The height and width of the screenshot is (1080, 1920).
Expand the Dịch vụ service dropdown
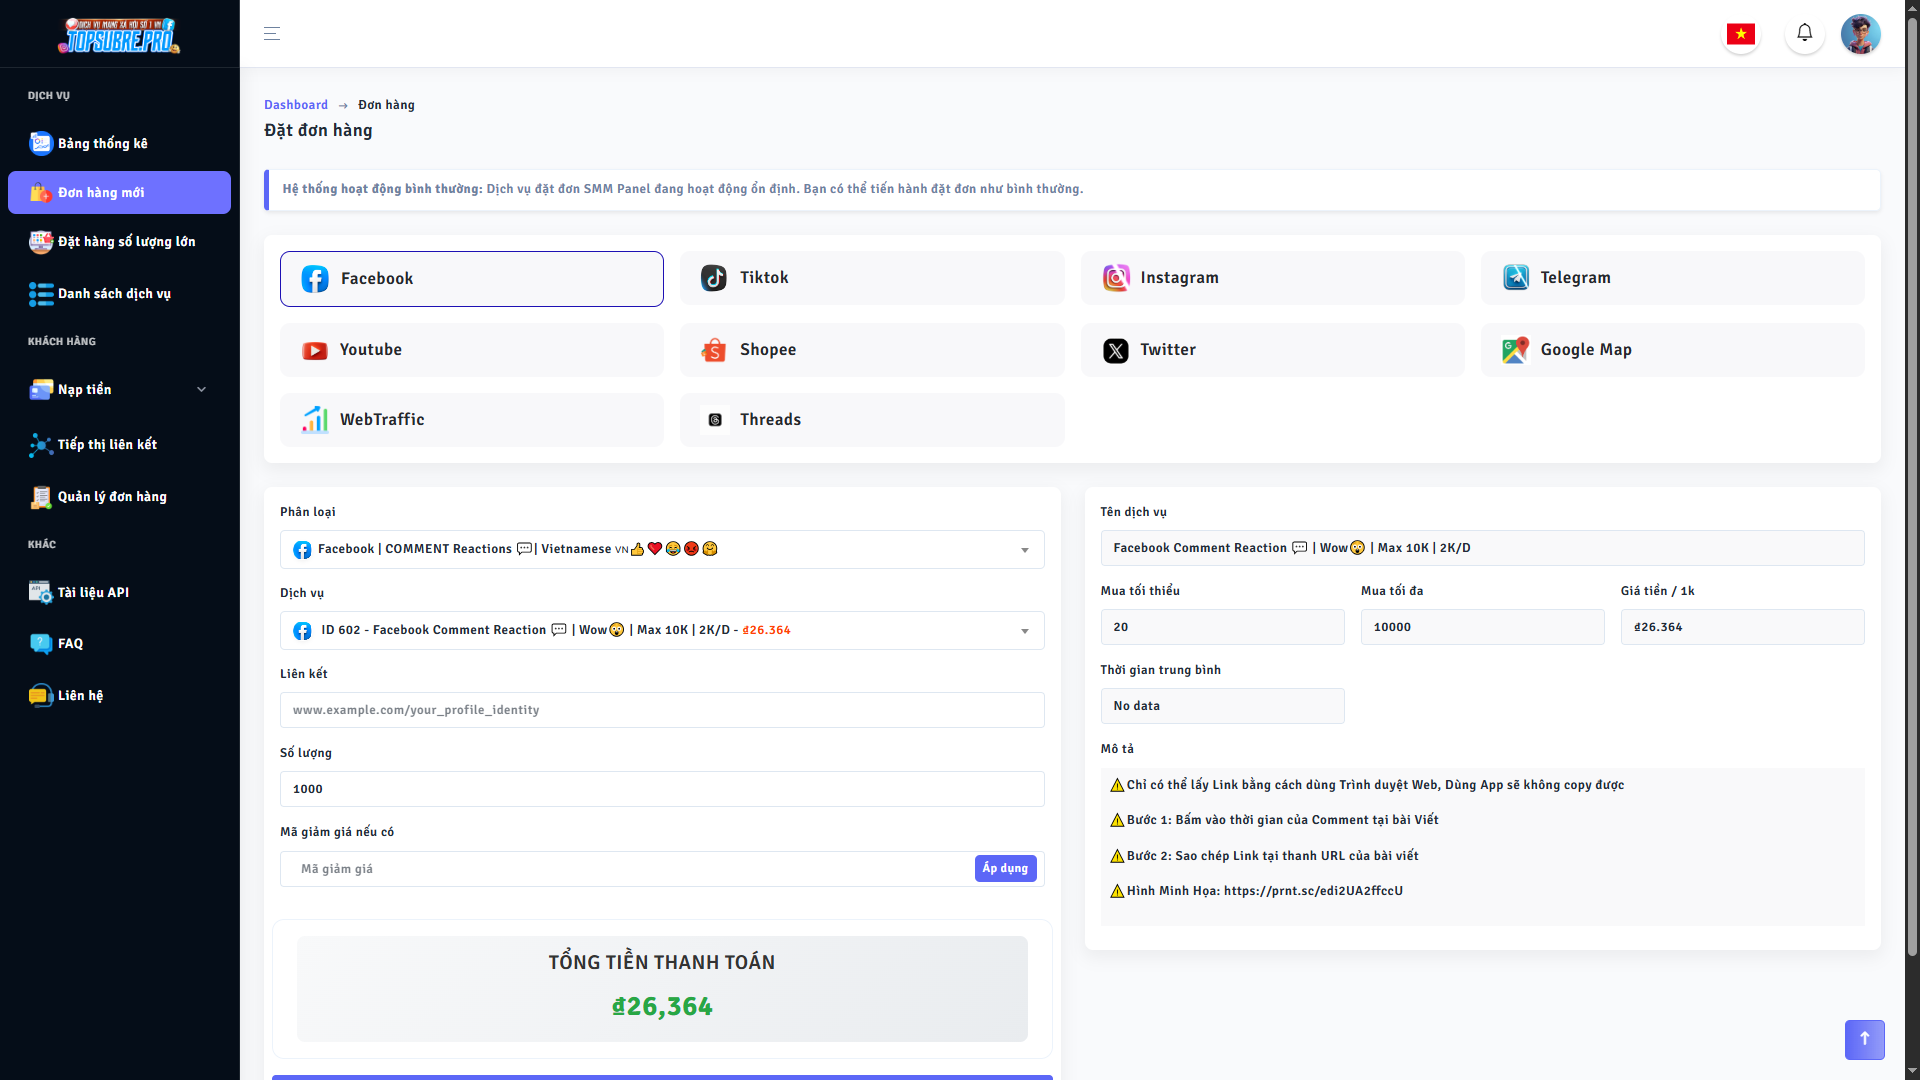pyautogui.click(x=662, y=630)
